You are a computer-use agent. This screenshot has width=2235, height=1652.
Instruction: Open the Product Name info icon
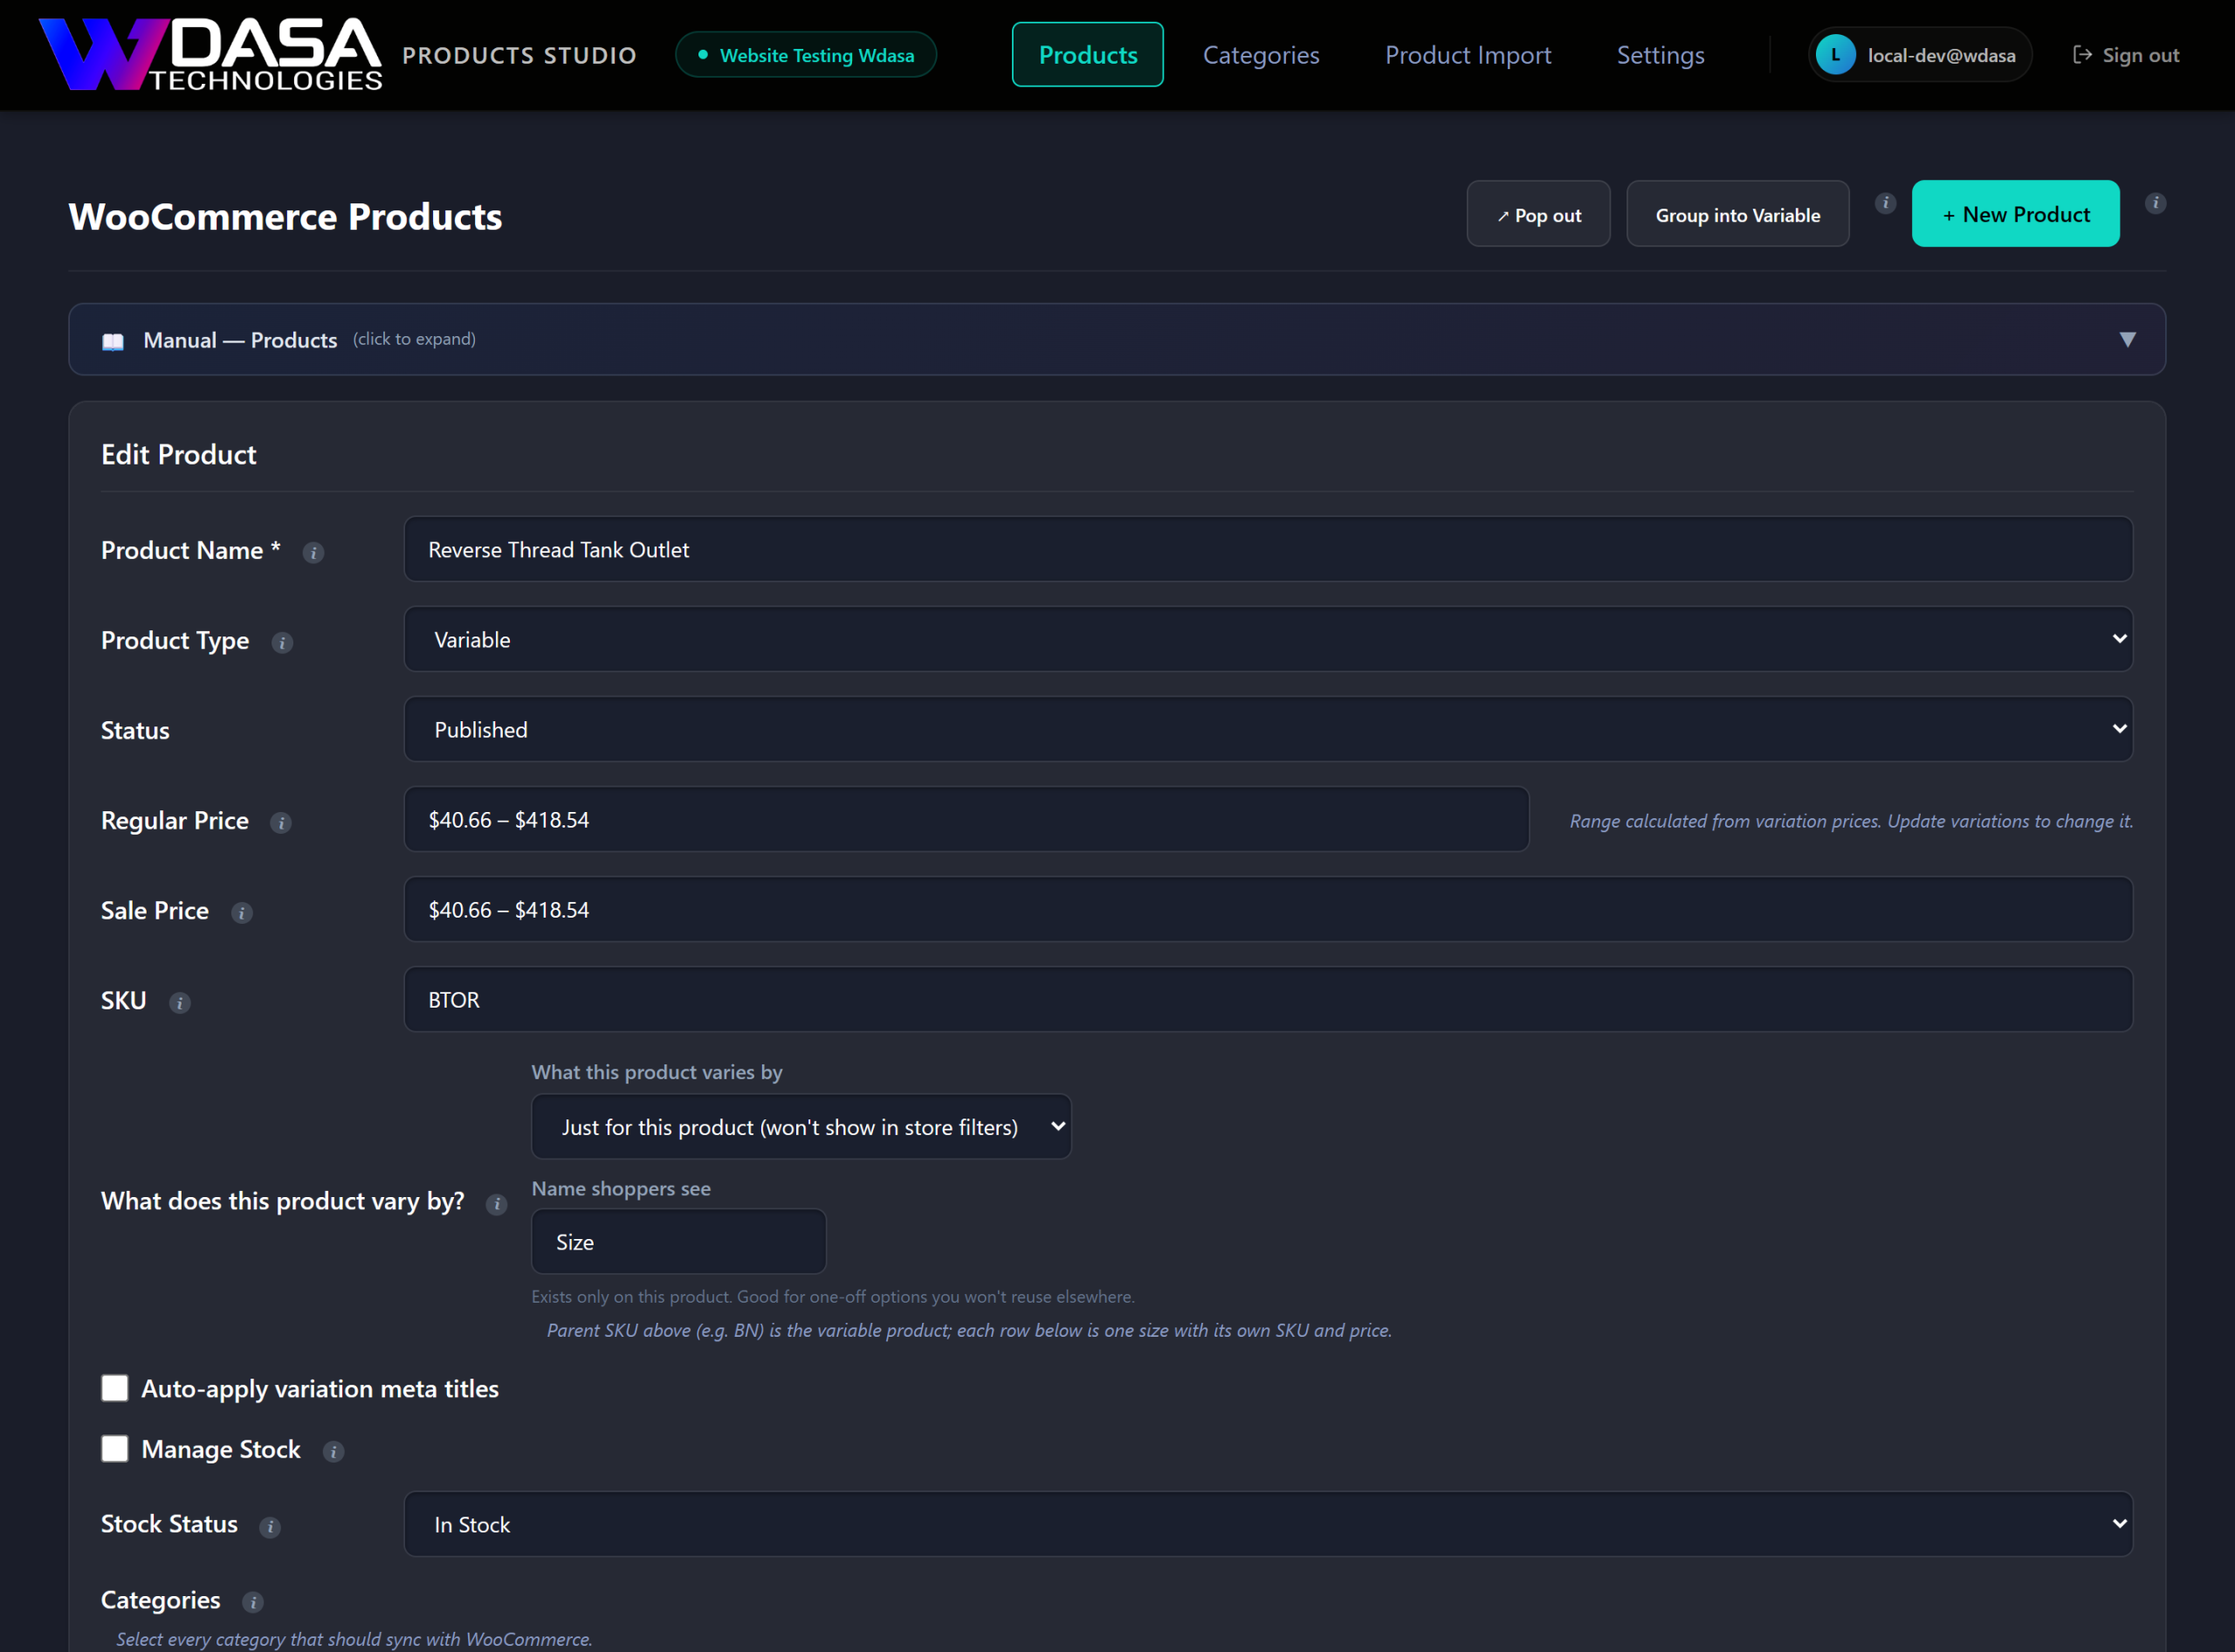tap(313, 552)
